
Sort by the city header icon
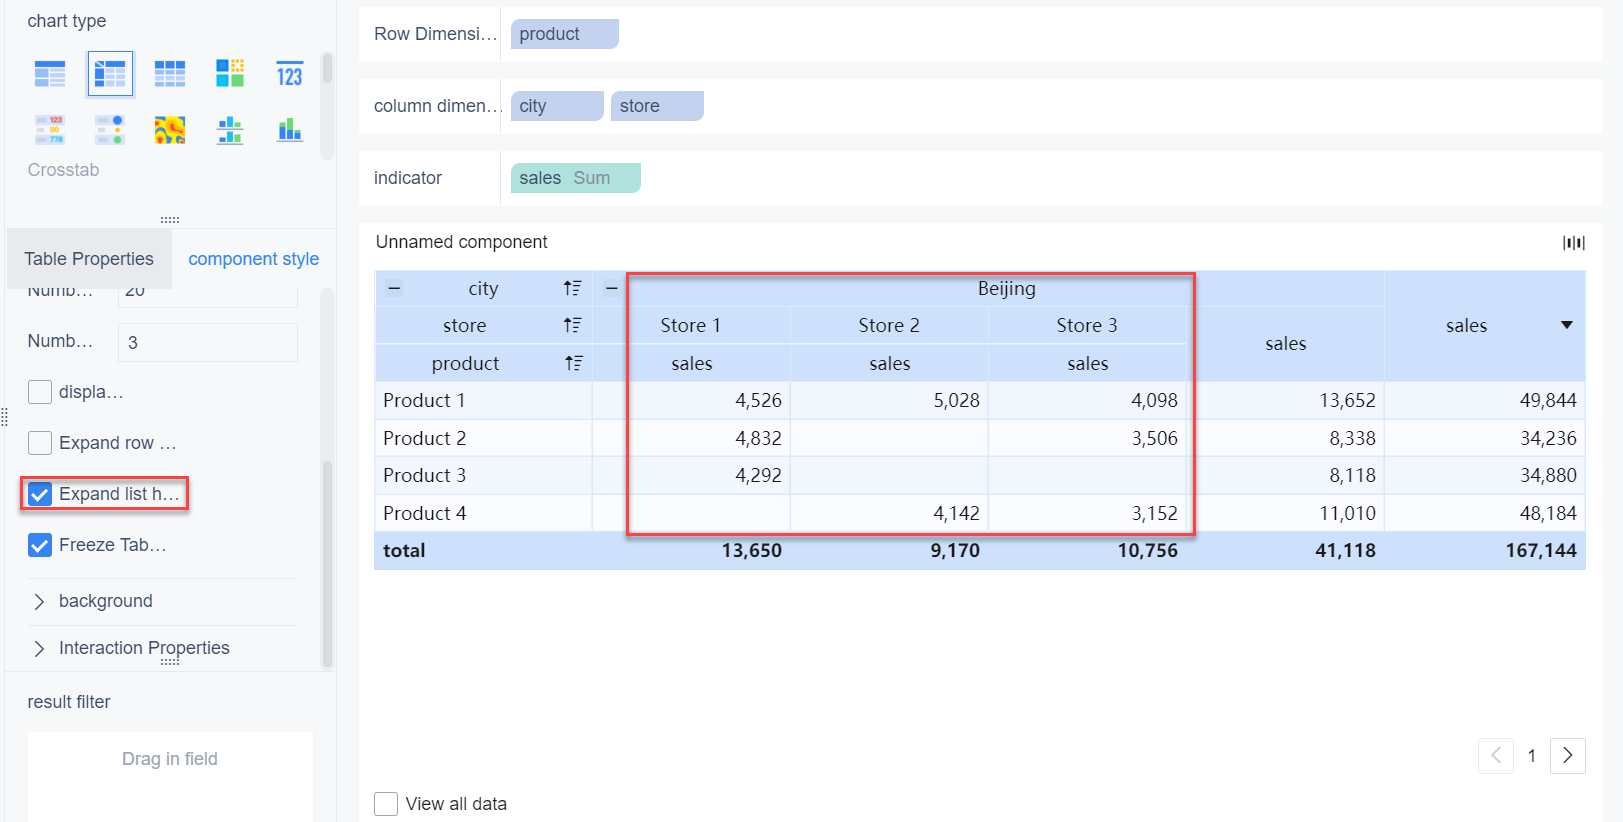572,288
